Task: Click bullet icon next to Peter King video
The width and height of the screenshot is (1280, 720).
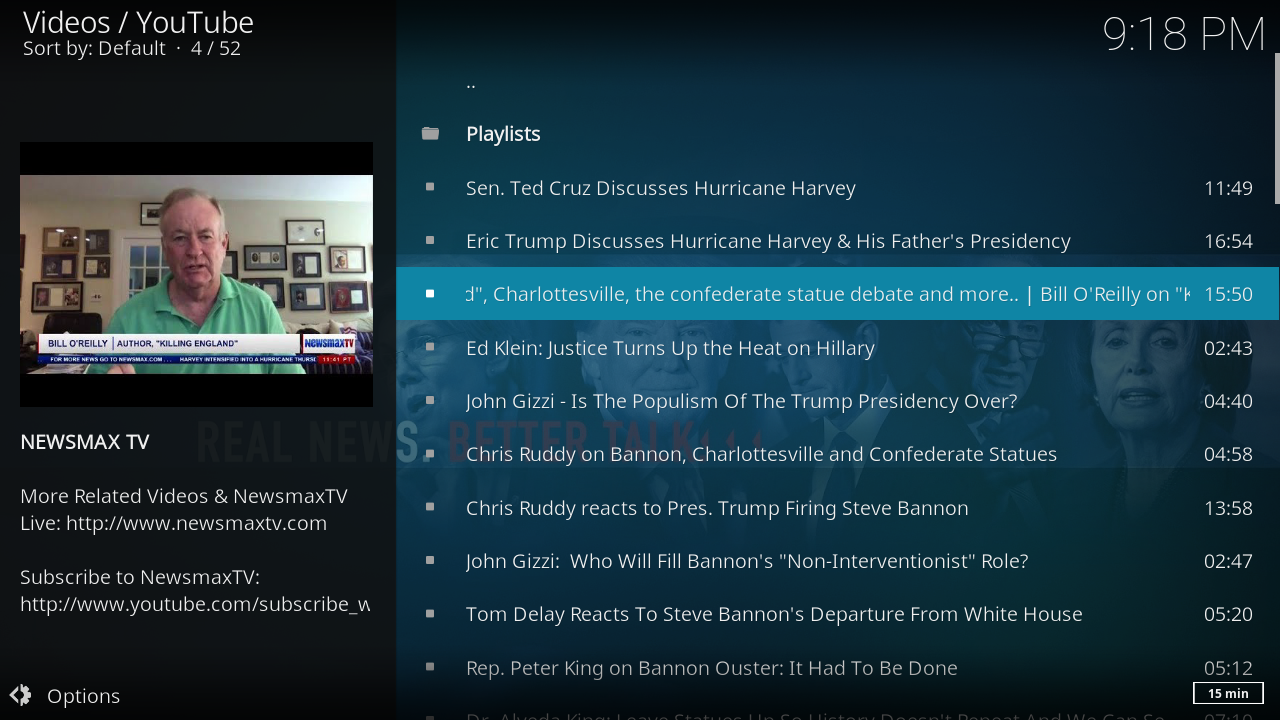Action: point(430,667)
